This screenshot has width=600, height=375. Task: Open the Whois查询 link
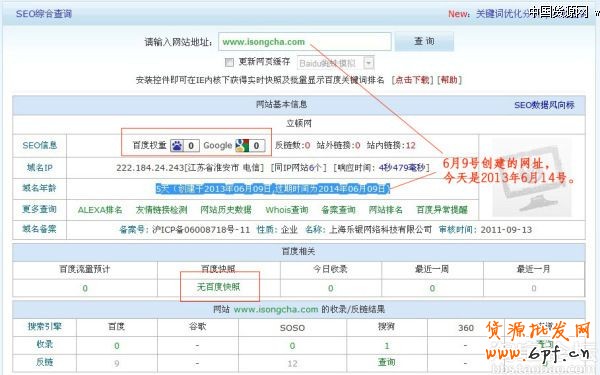287,210
